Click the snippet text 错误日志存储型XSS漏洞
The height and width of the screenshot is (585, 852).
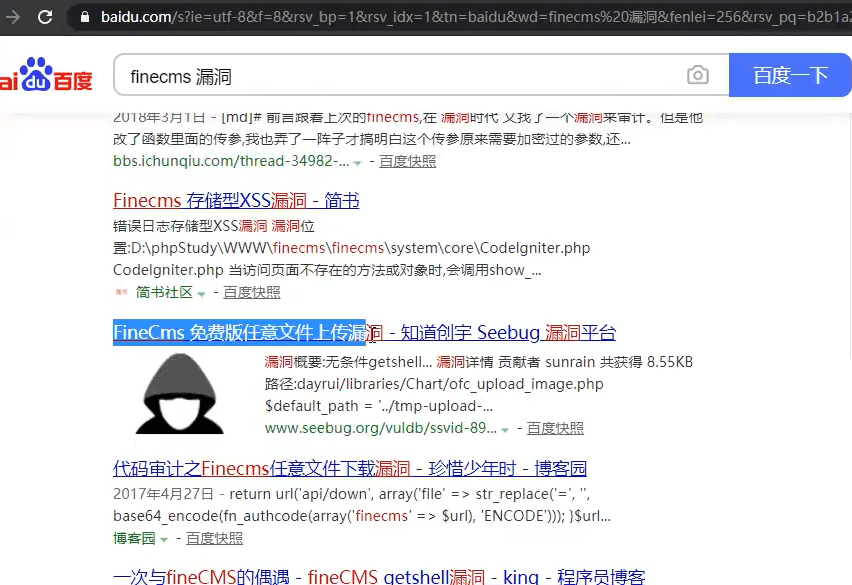pyautogui.click(x=214, y=226)
